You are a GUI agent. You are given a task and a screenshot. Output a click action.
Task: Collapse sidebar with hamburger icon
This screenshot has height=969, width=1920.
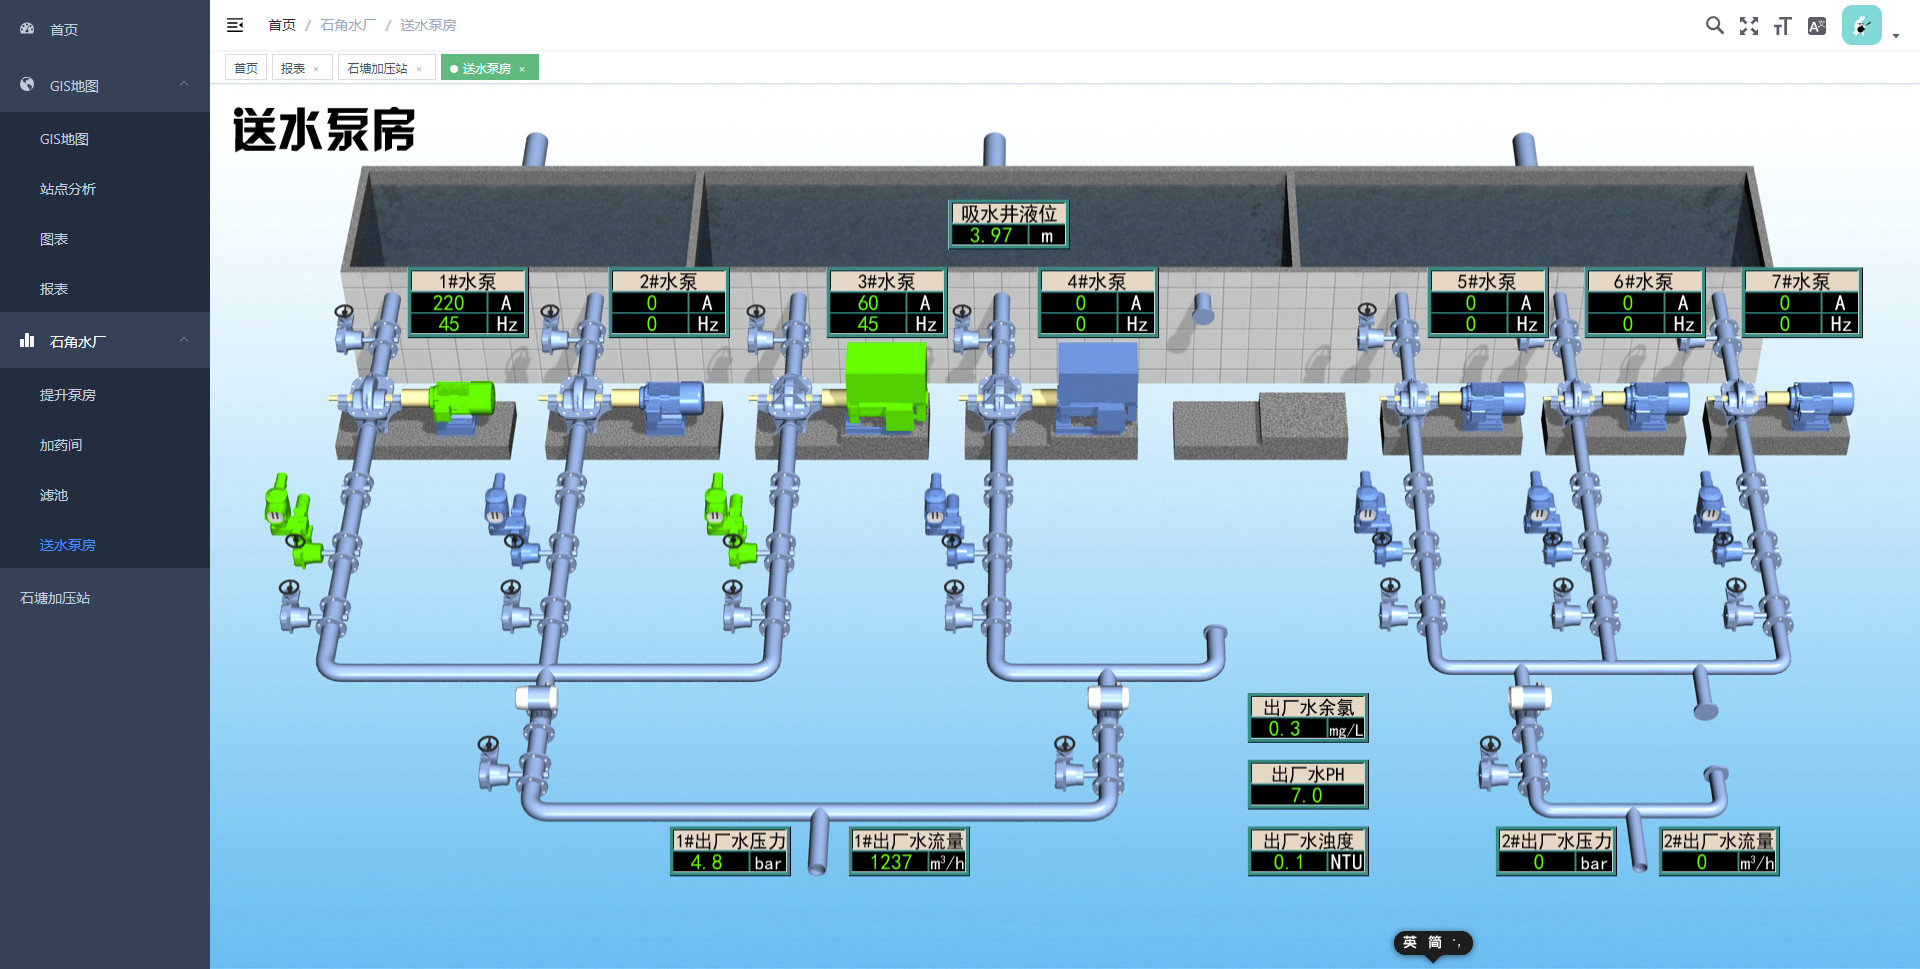point(235,25)
